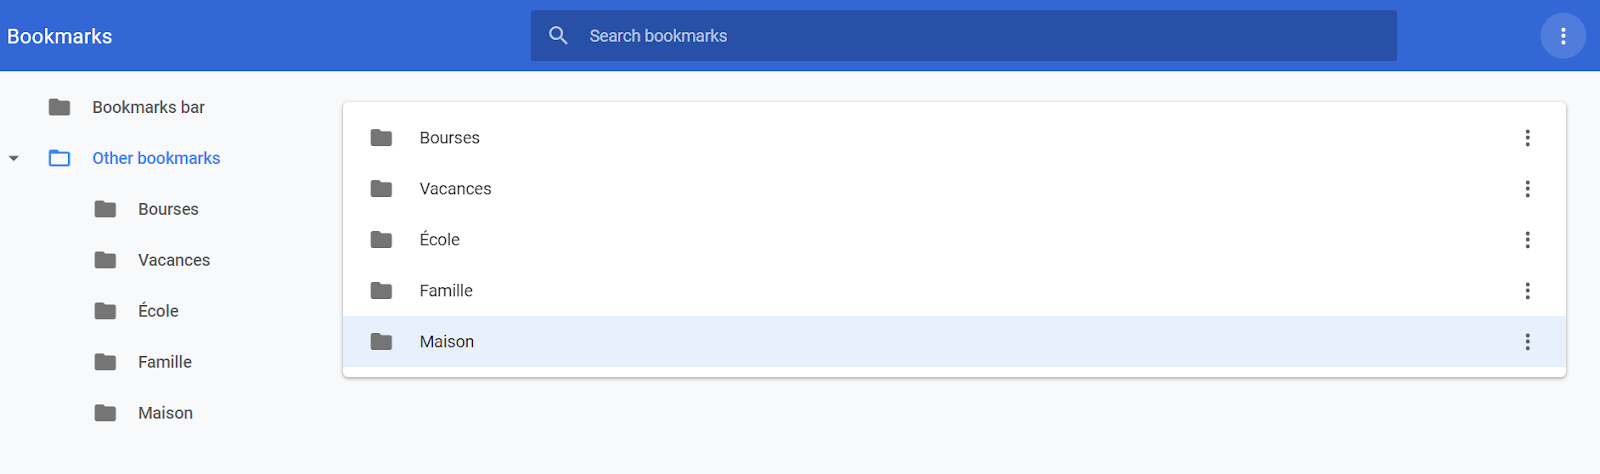Select the Famille folder in the list
Viewport: 1600px width, 474px height.
click(x=954, y=291)
